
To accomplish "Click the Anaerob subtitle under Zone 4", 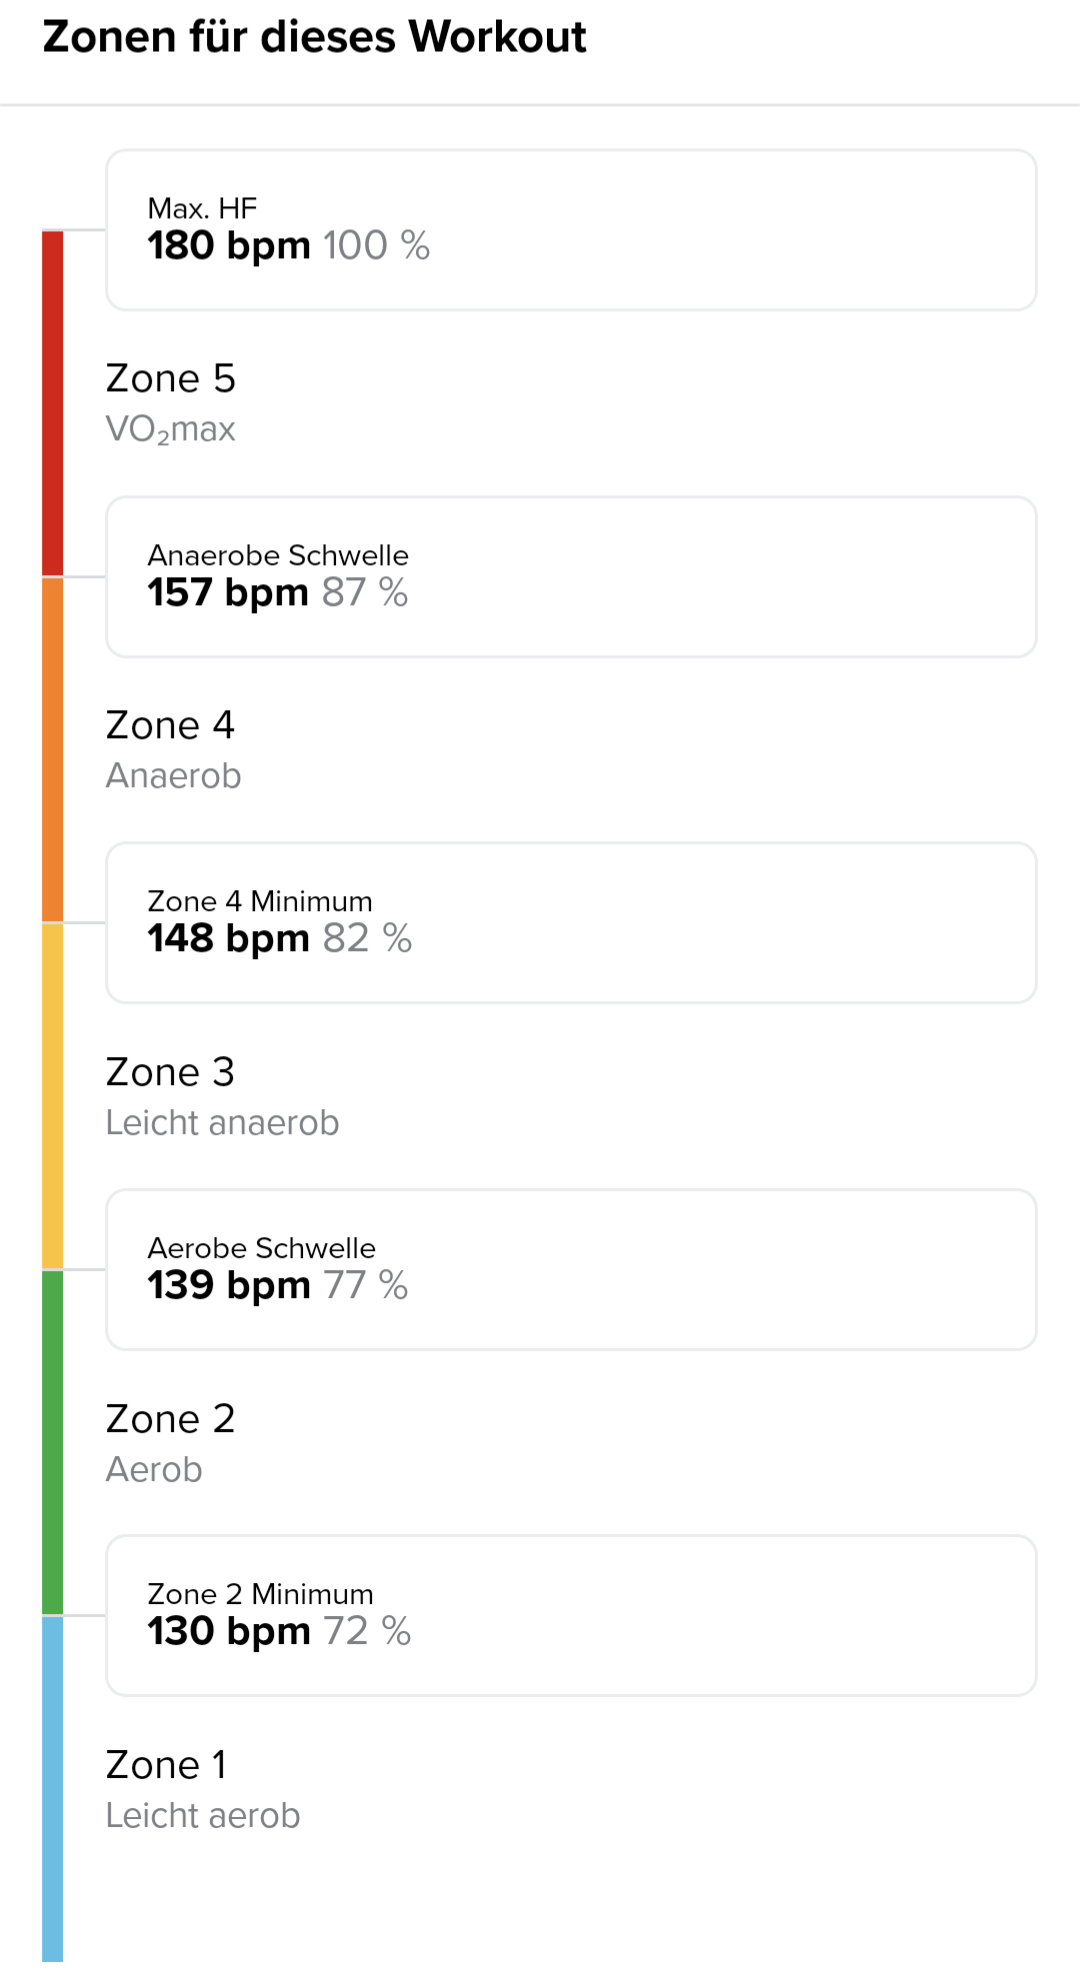I will click(174, 776).
